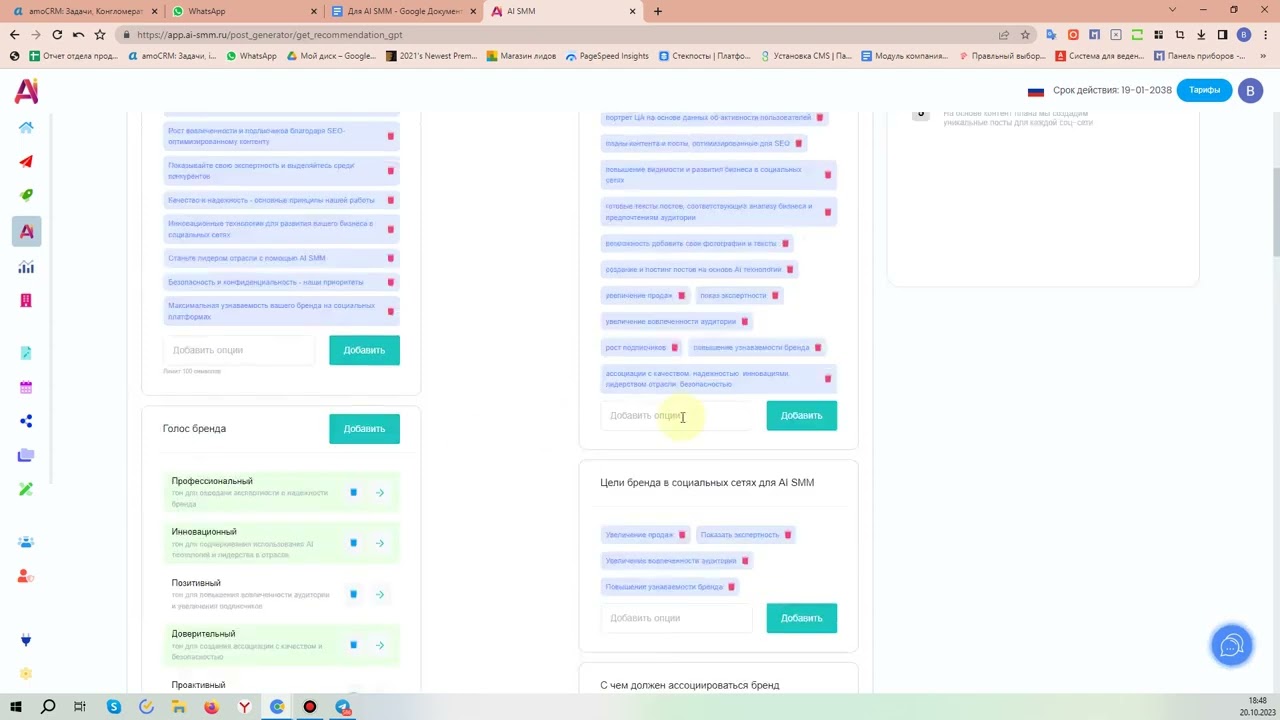
Task: Bookmark this page with the star icon
Action: pyautogui.click(x=1026, y=34)
